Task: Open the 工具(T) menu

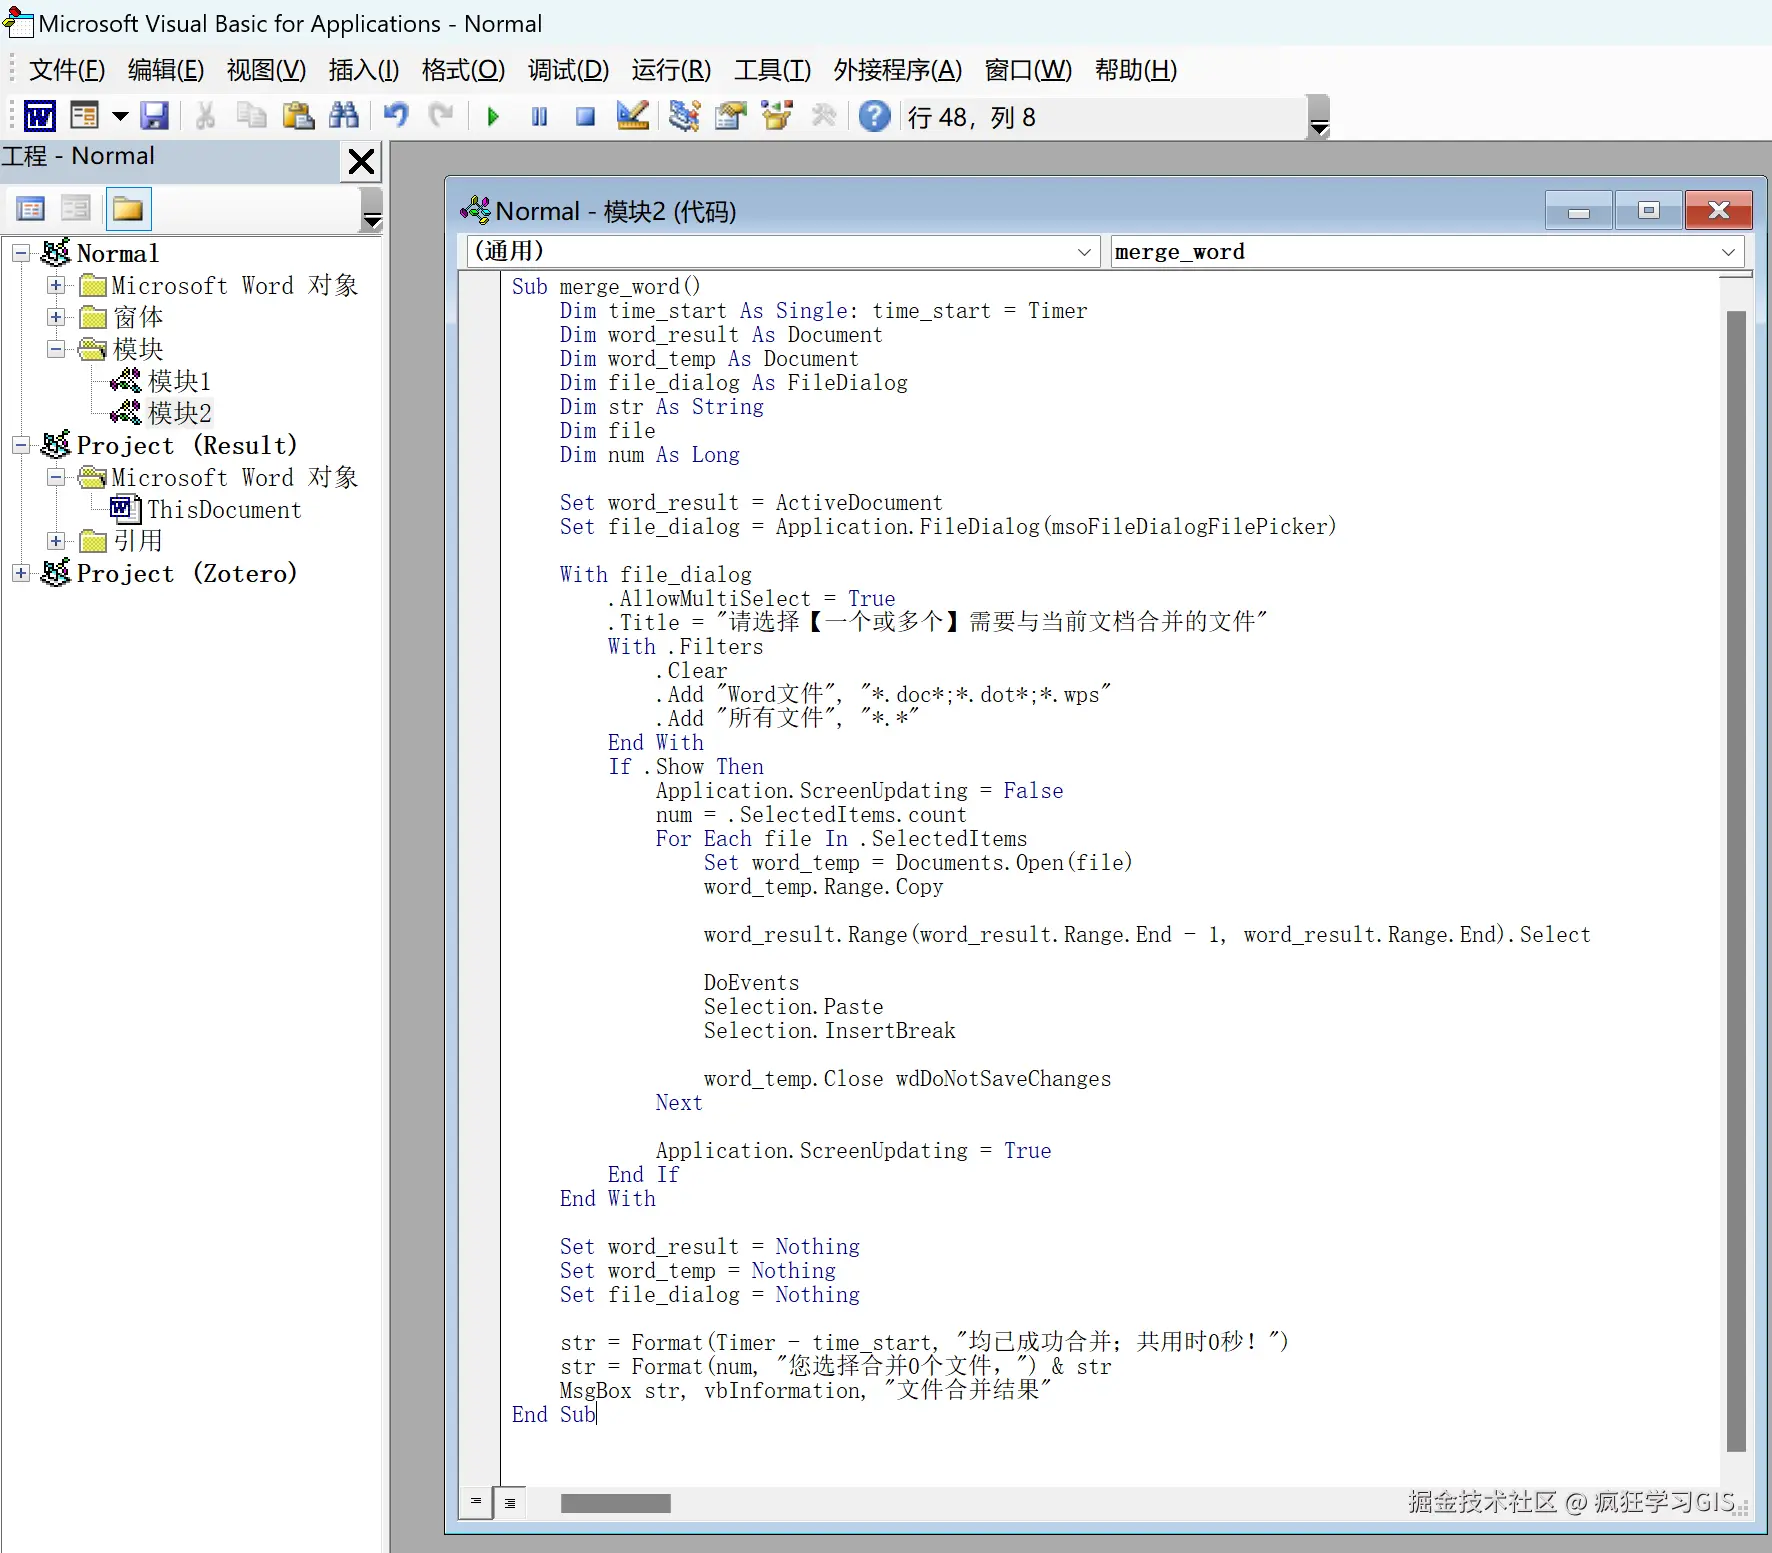Action: (x=772, y=70)
